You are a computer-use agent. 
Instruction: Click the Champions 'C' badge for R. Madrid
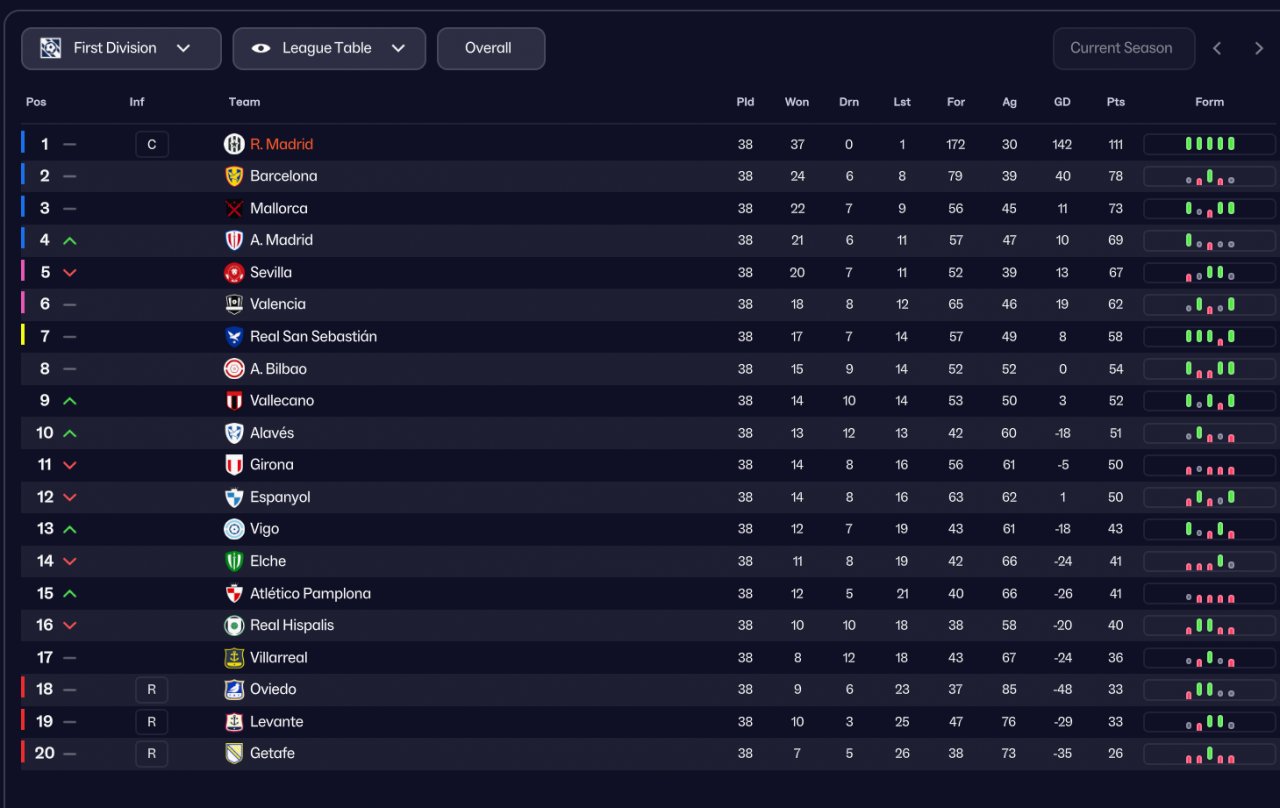click(x=152, y=145)
